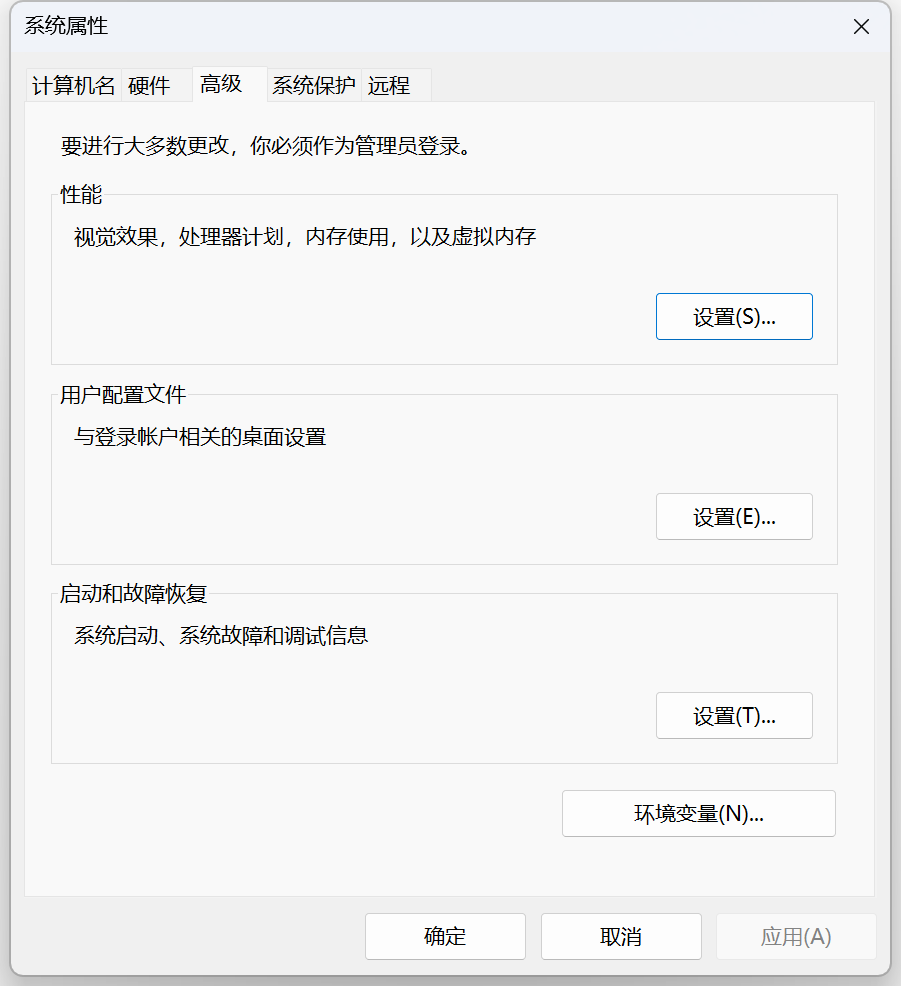This screenshot has width=901, height=986.
Task: Select the 高级 tab
Action: click(221, 84)
